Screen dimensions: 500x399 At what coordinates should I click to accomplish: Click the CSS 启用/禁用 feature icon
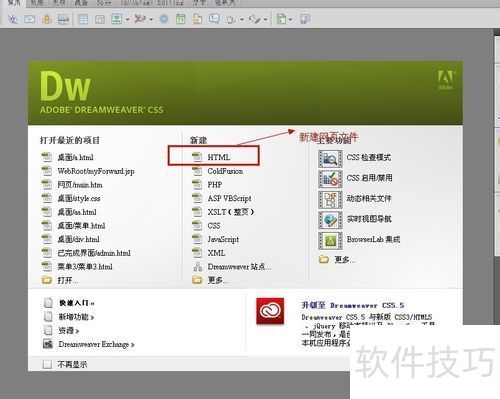pos(330,179)
